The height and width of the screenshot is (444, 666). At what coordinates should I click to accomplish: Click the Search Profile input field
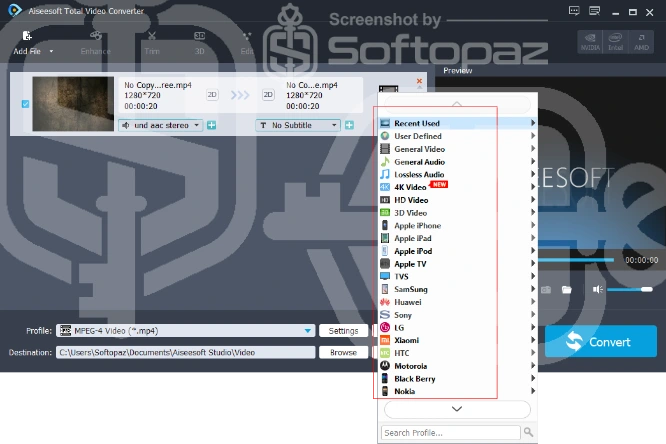451,433
